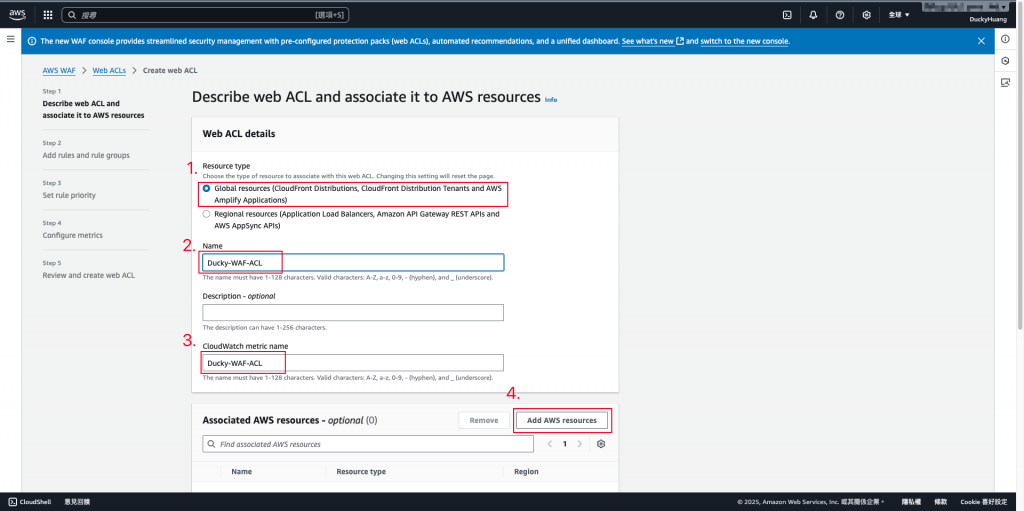Select Regional resources radio button
The height and width of the screenshot is (511, 1024).
[x=206, y=214]
